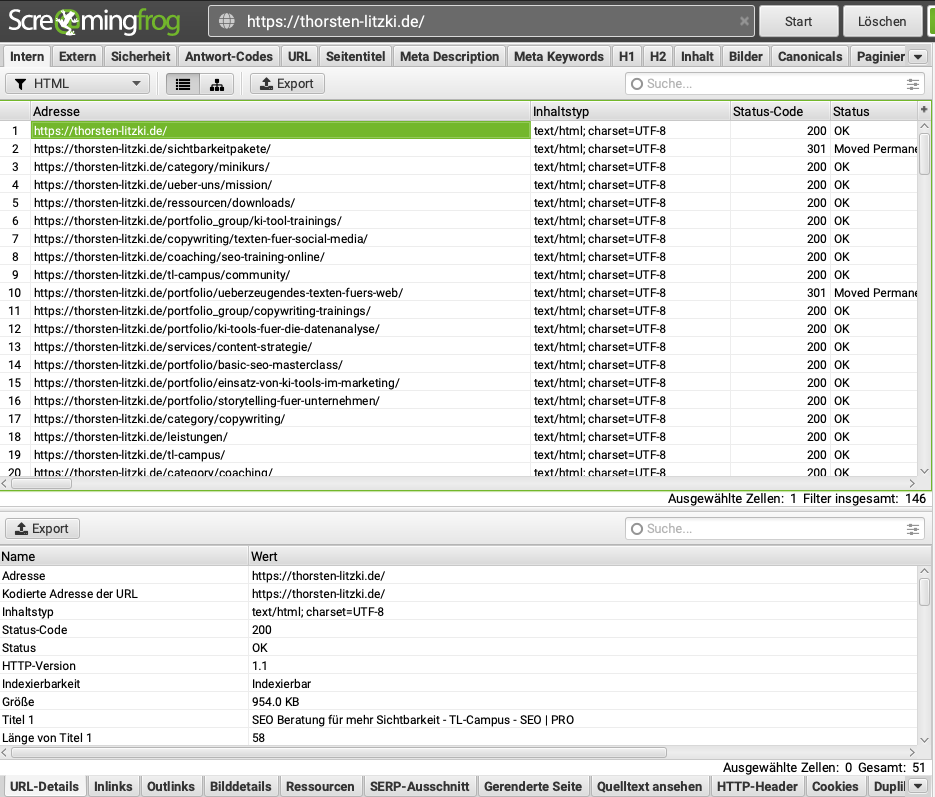Select row with tl-campus/community URL
The width and height of the screenshot is (935, 797).
pos(458,275)
